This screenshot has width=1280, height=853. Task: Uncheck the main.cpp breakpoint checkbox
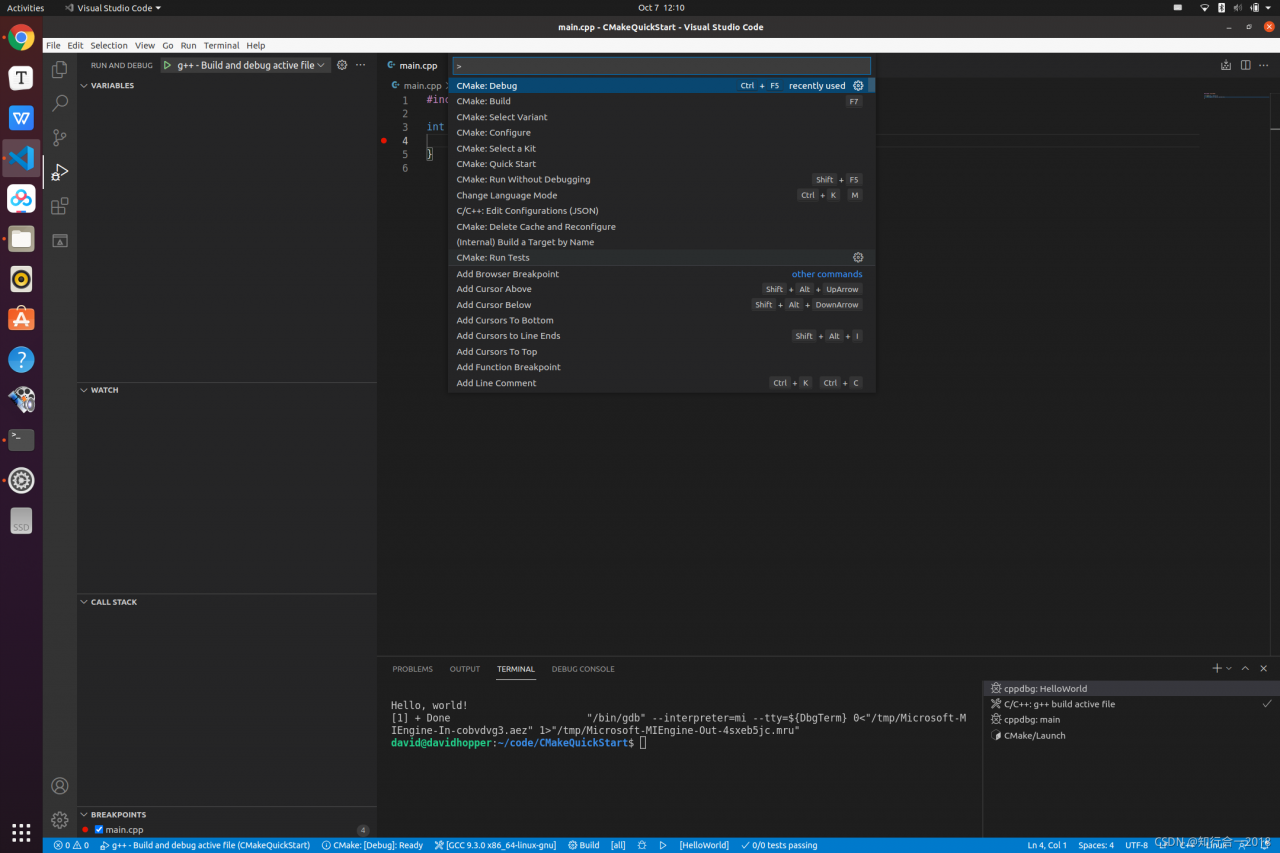[x=99, y=830]
